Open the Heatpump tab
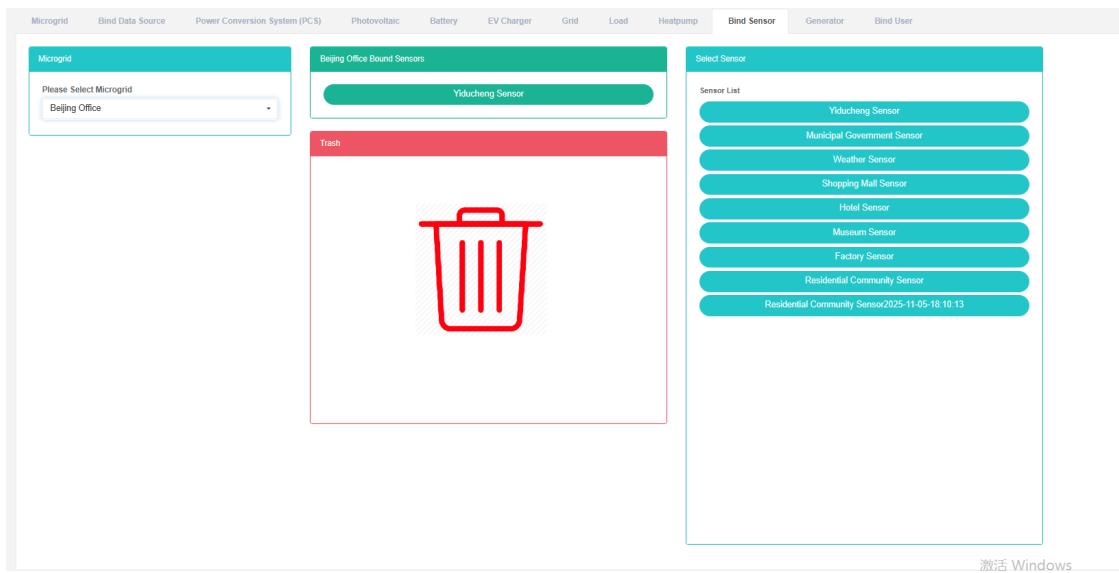The height and width of the screenshot is (573, 1119). 678,21
